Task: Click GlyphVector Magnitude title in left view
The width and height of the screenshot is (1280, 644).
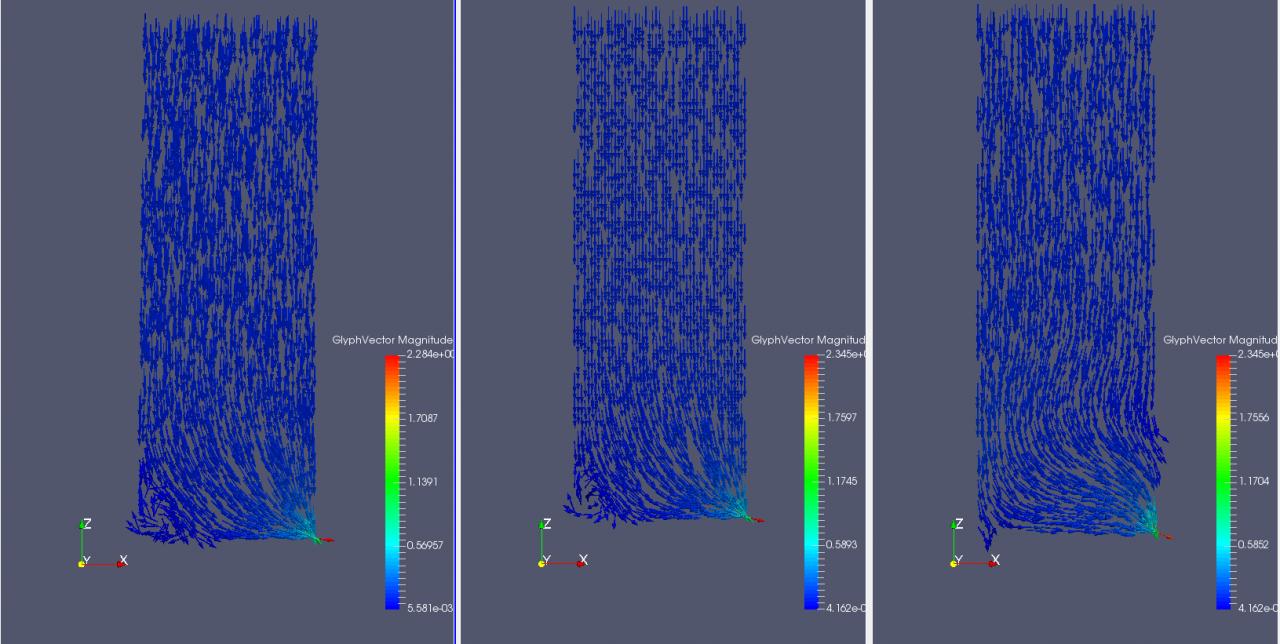Action: point(392,340)
